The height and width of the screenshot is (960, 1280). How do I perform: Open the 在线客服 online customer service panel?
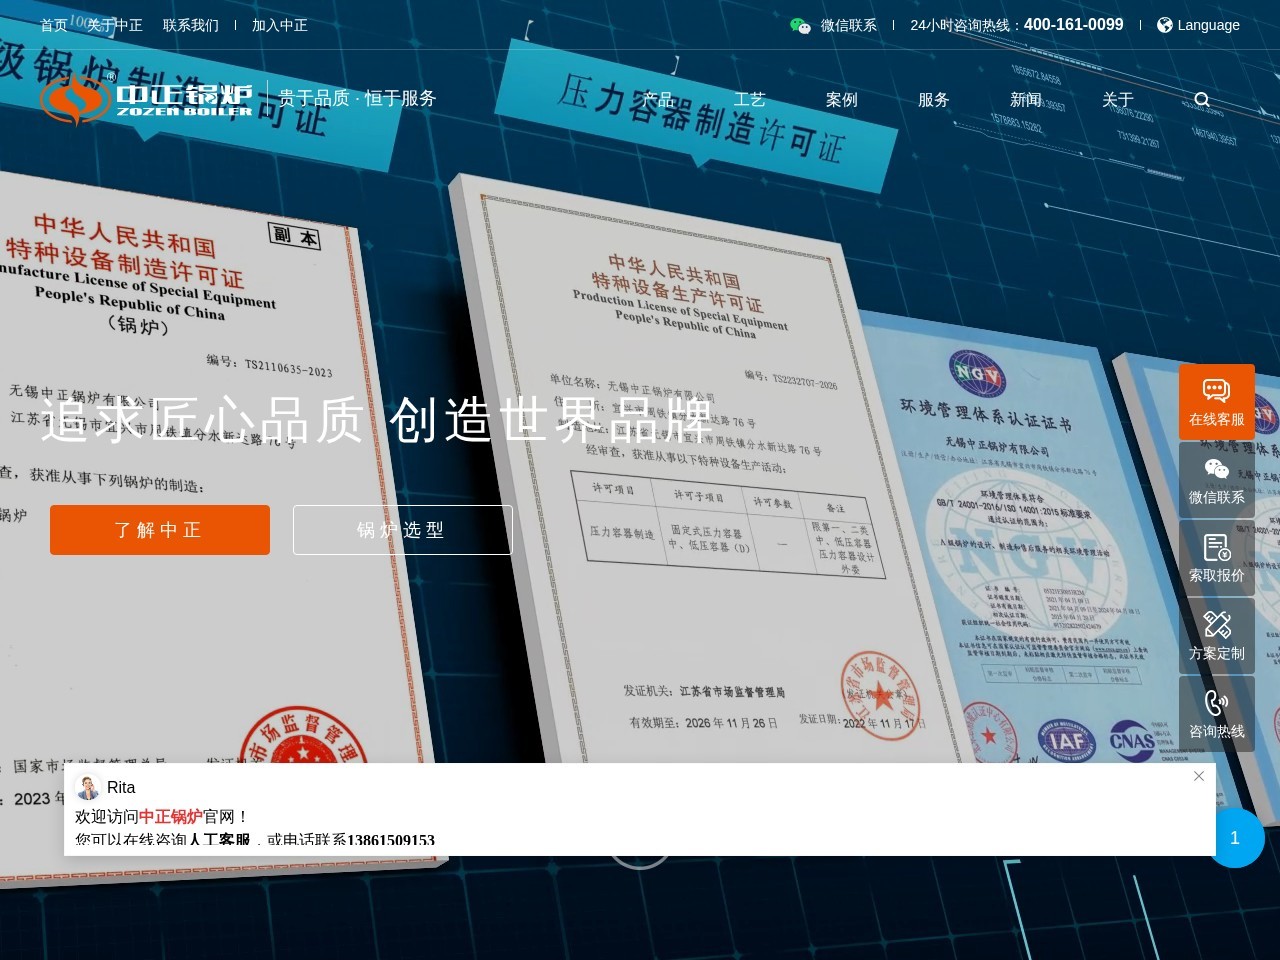tap(1216, 402)
